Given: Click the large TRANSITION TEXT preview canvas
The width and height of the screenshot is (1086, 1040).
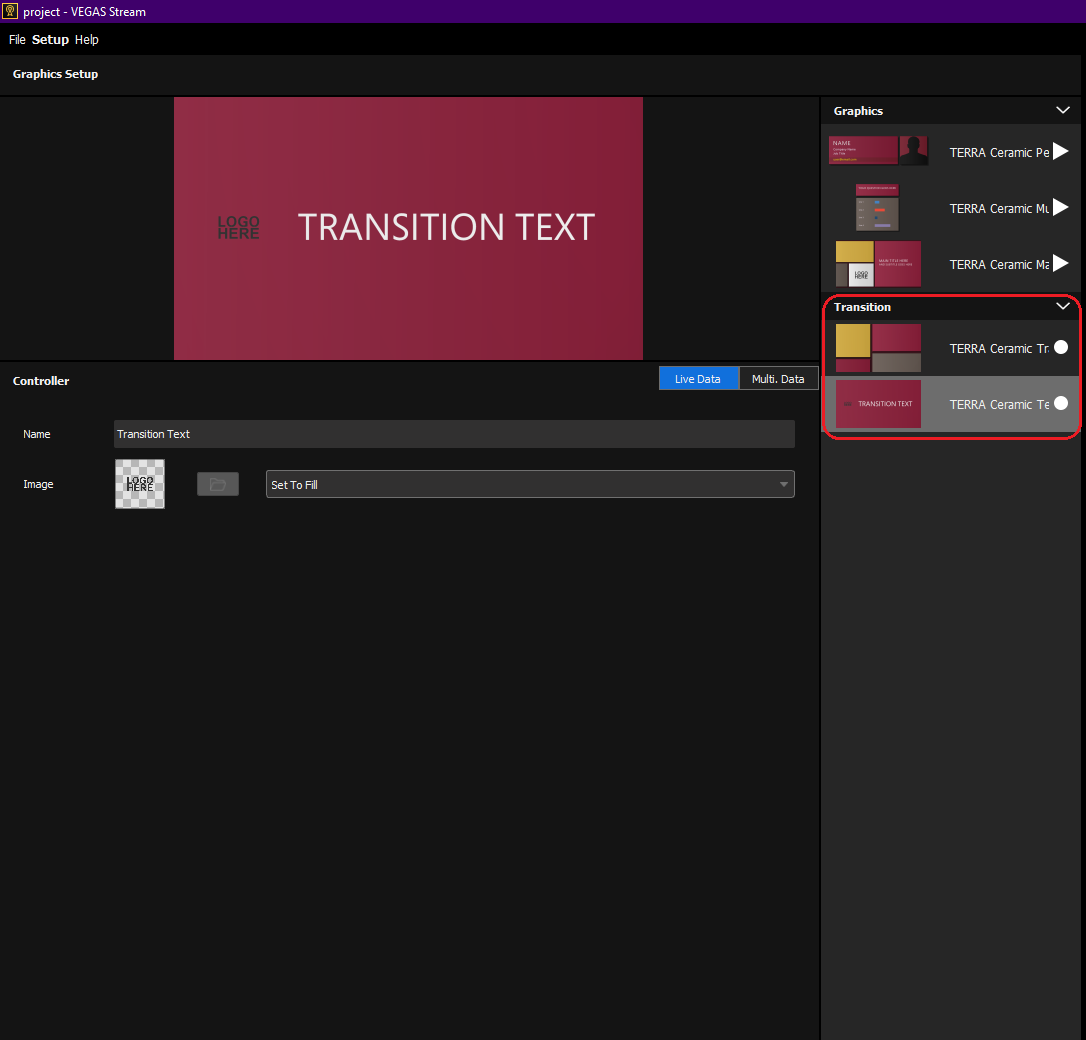Looking at the screenshot, I should (x=408, y=228).
